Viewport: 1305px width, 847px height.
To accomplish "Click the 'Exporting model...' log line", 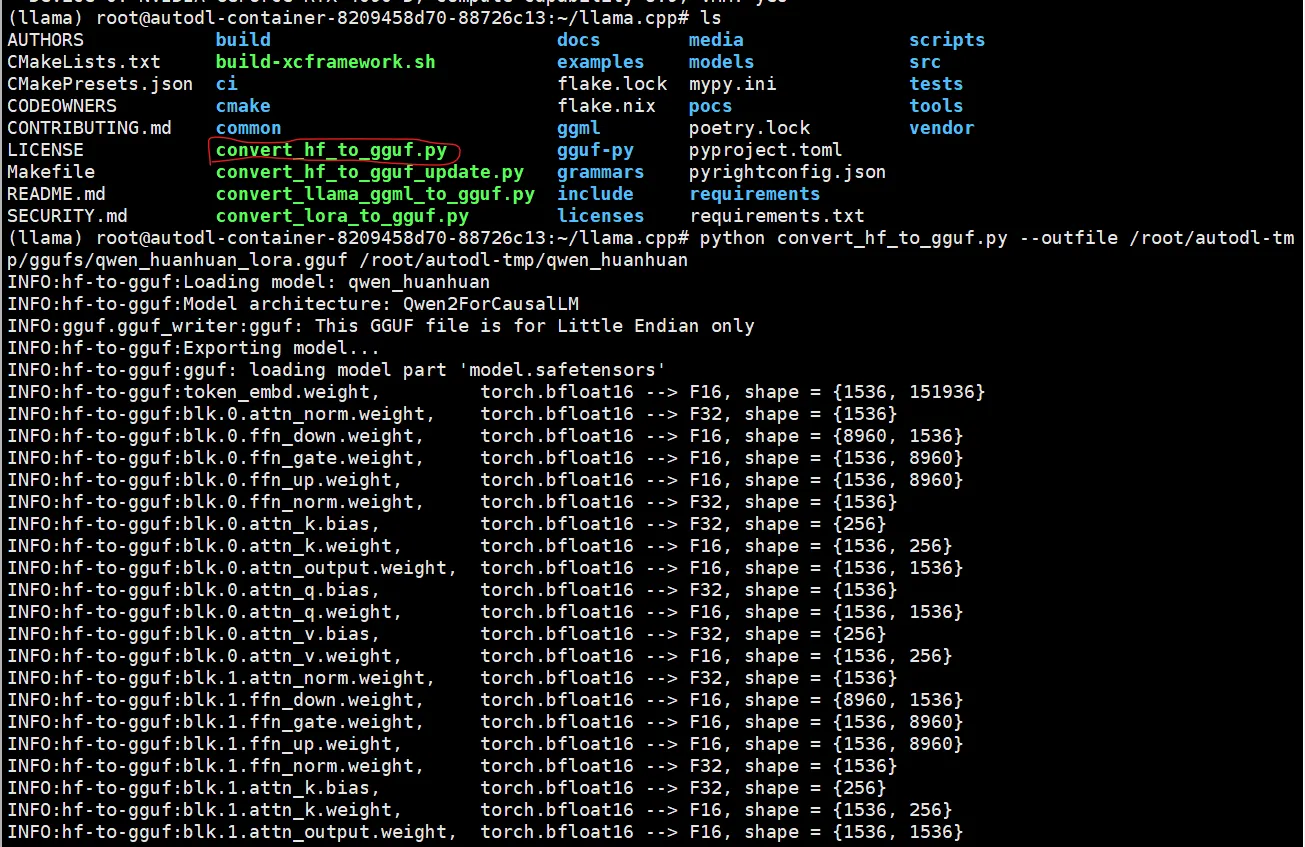I will tap(194, 348).
